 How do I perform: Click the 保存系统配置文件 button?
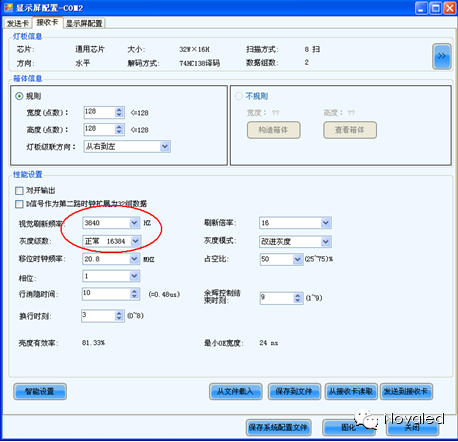click(278, 427)
